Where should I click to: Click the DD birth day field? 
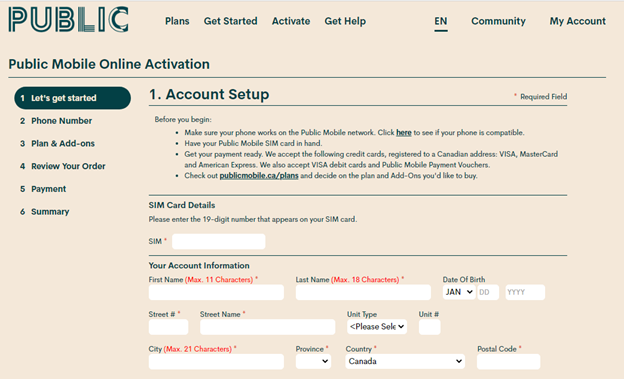pyautogui.click(x=488, y=292)
